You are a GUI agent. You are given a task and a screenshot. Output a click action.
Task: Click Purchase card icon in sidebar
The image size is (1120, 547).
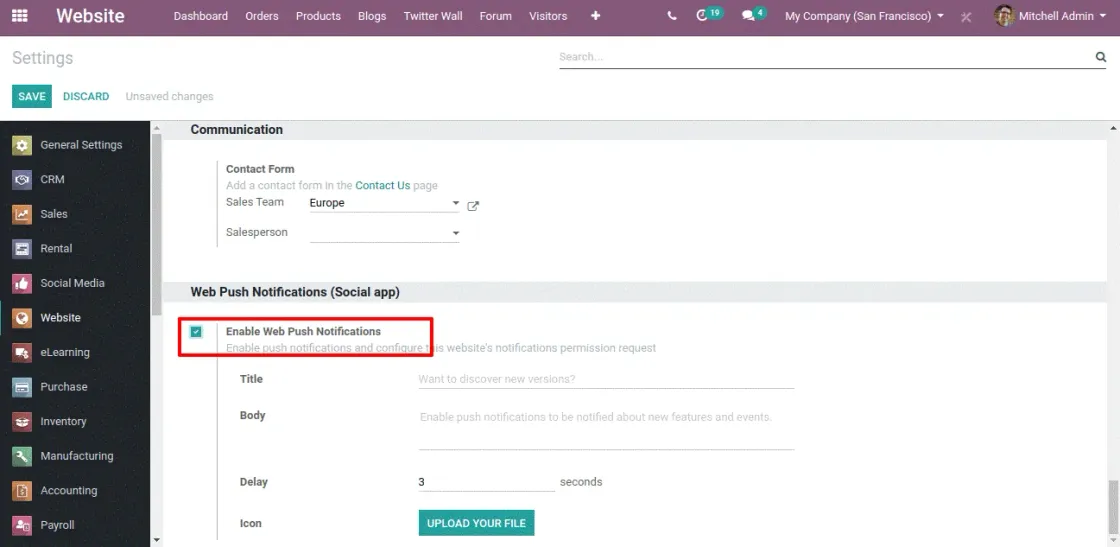click(x=22, y=387)
